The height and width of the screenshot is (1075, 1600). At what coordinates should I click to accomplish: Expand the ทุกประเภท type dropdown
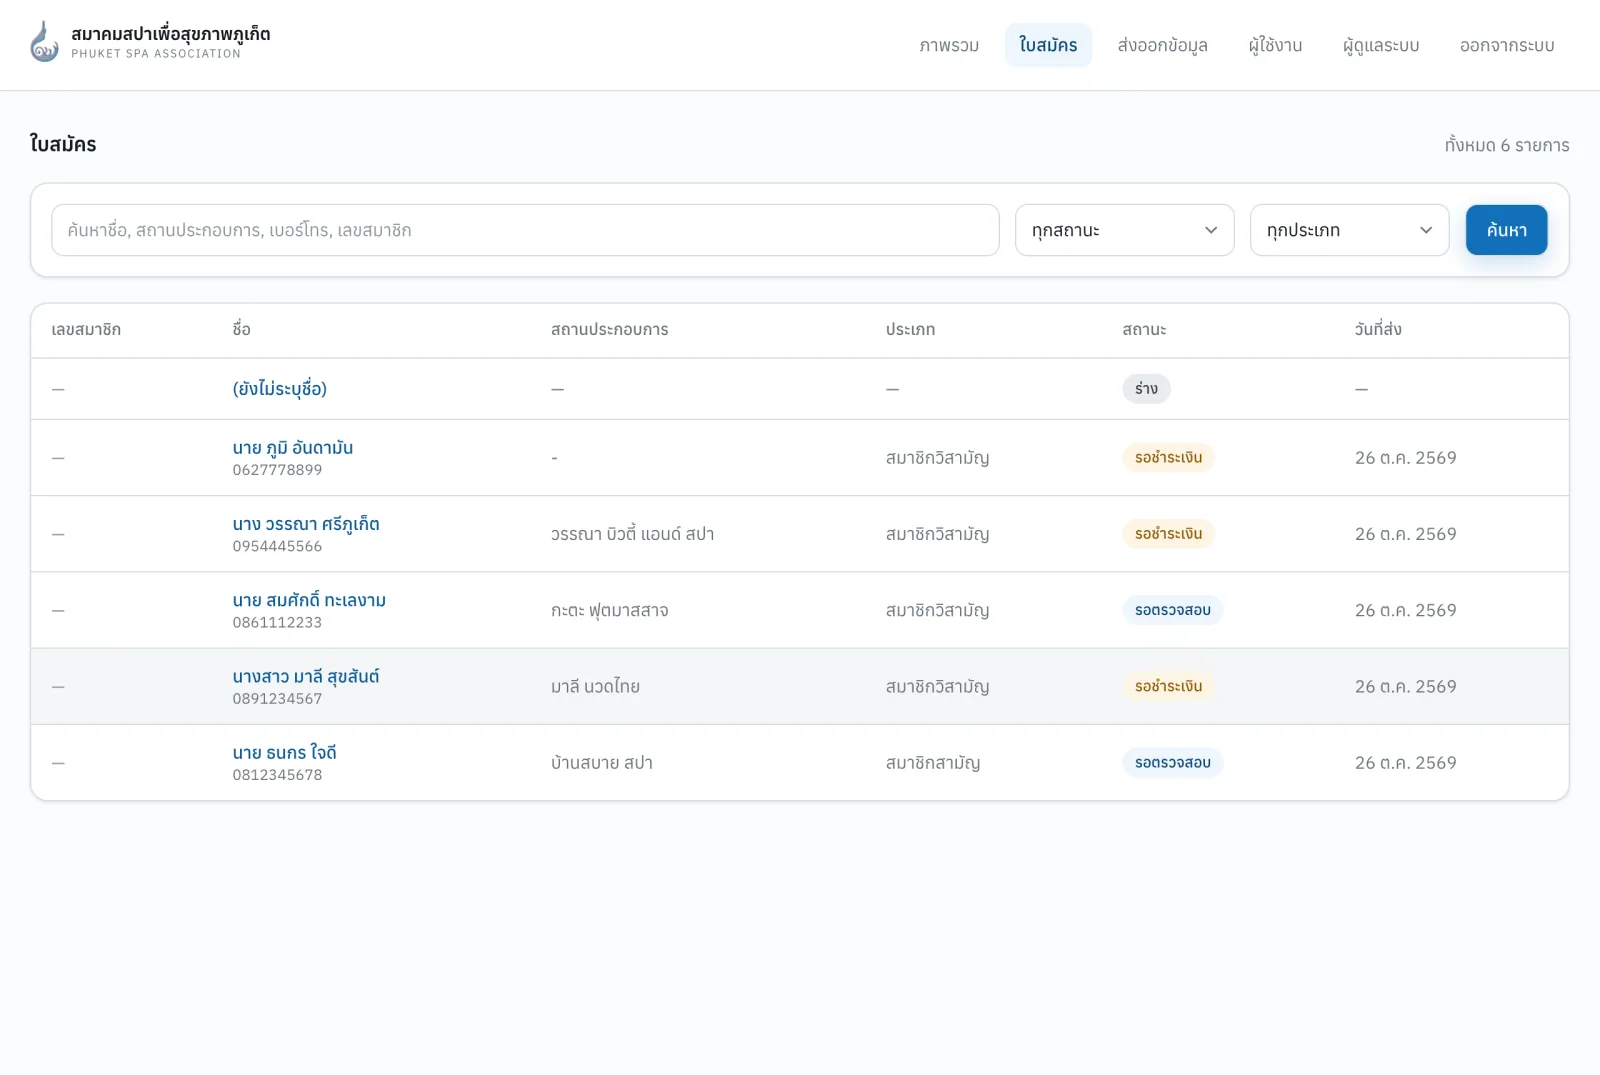click(1349, 230)
